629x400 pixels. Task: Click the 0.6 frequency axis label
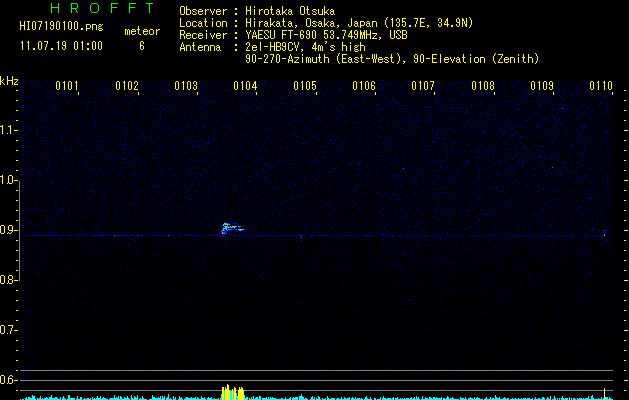point(8,380)
